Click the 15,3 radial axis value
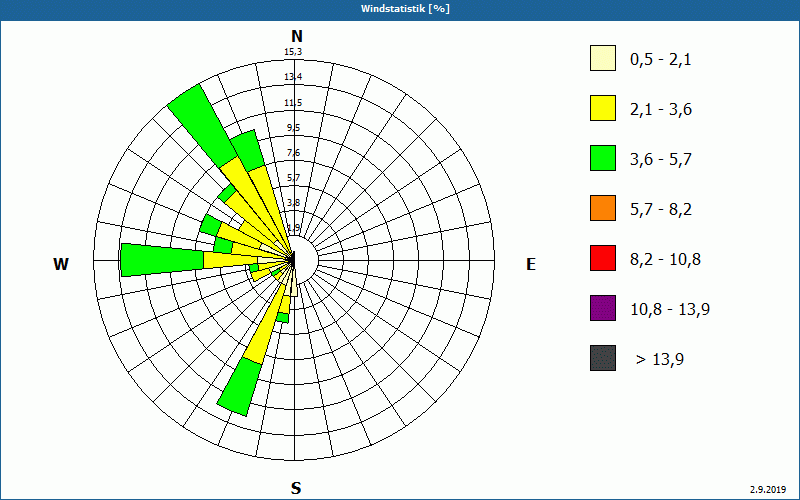 (293, 52)
